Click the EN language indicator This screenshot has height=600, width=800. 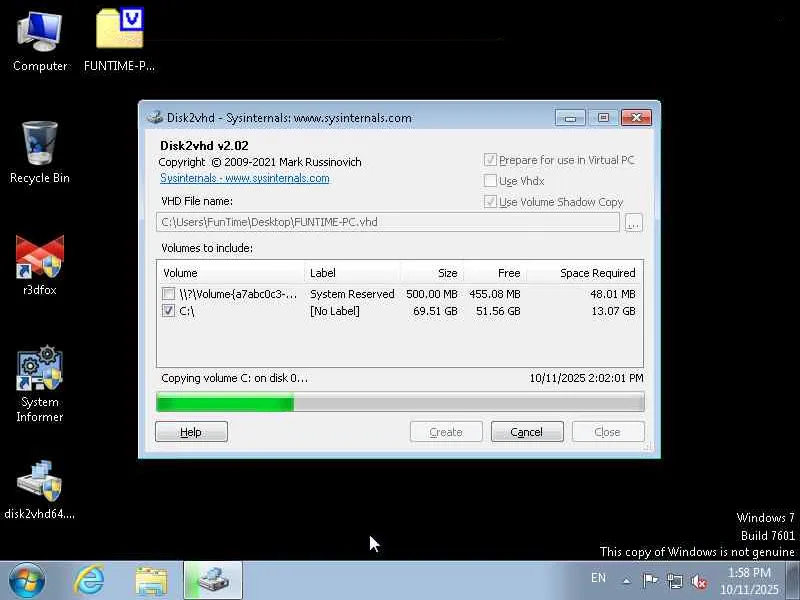click(598, 578)
